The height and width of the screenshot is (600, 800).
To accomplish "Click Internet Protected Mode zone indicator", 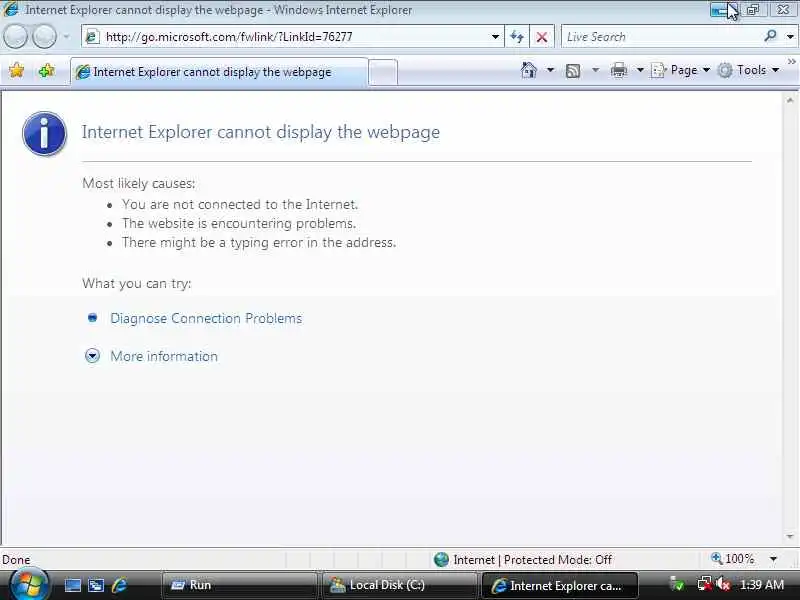I will click(523, 560).
